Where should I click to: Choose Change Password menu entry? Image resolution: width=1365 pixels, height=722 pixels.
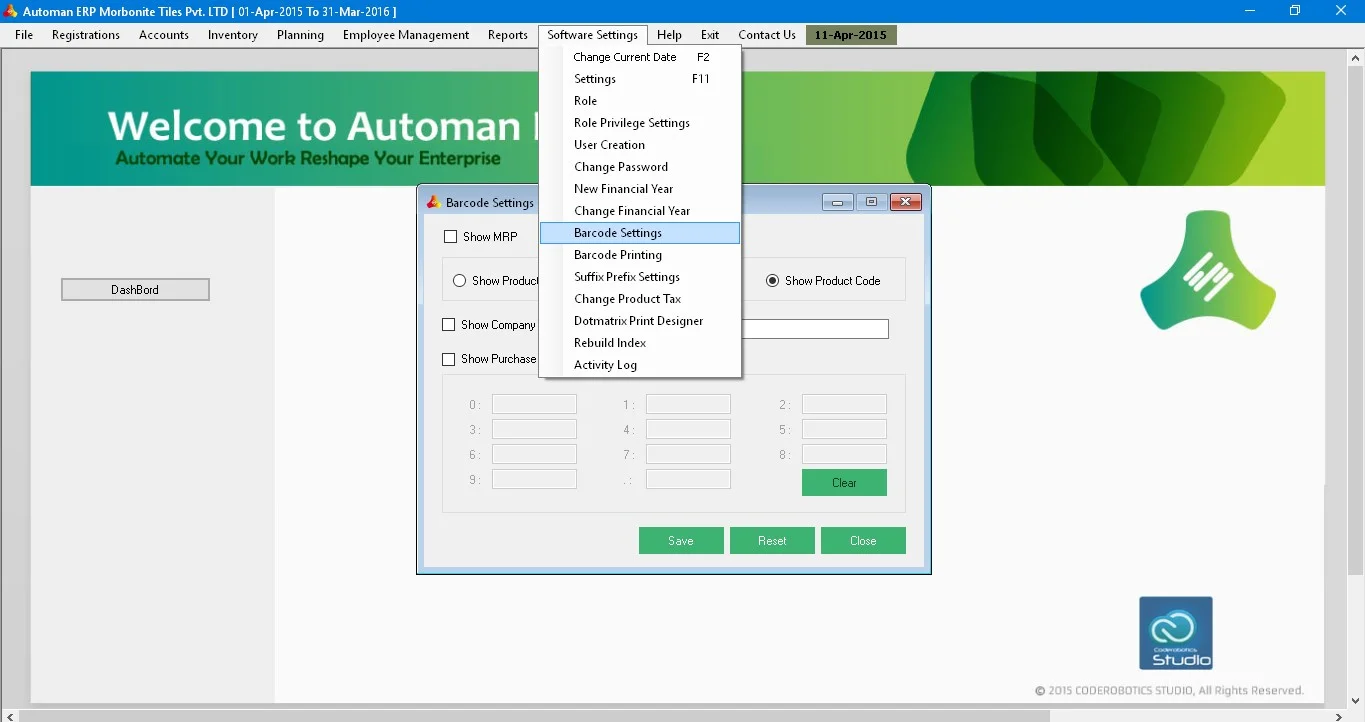pos(640,167)
